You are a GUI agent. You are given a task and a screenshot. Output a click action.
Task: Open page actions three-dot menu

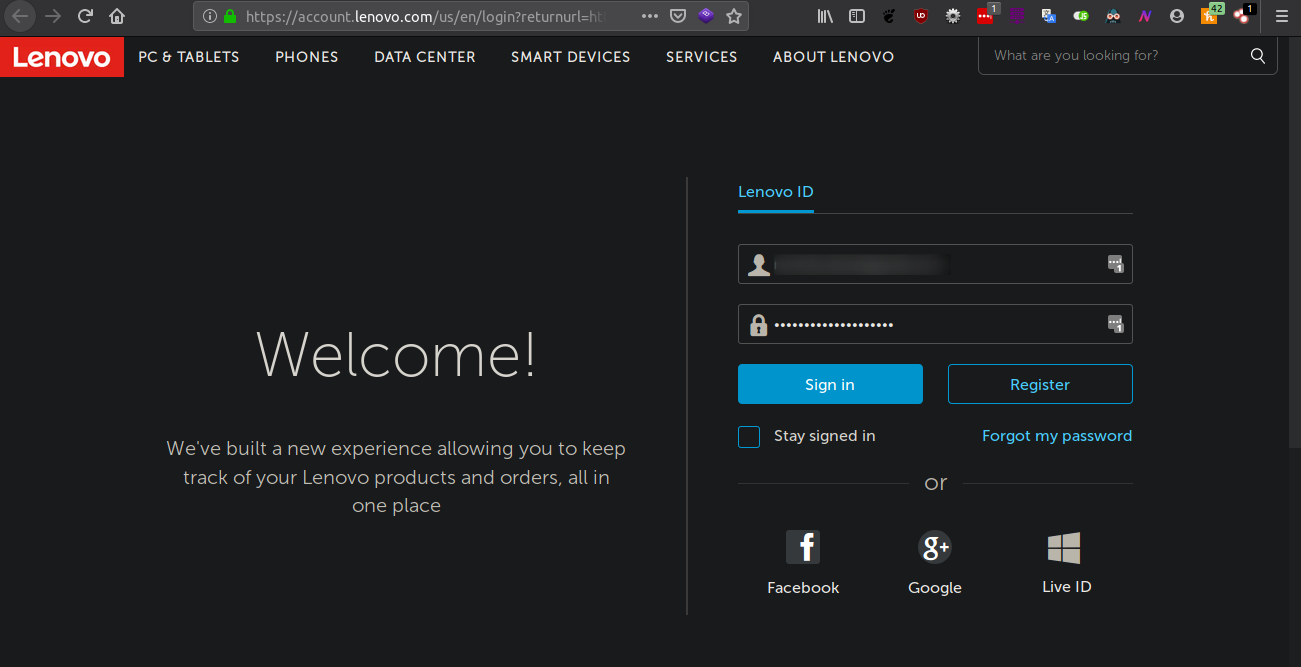[x=650, y=16]
